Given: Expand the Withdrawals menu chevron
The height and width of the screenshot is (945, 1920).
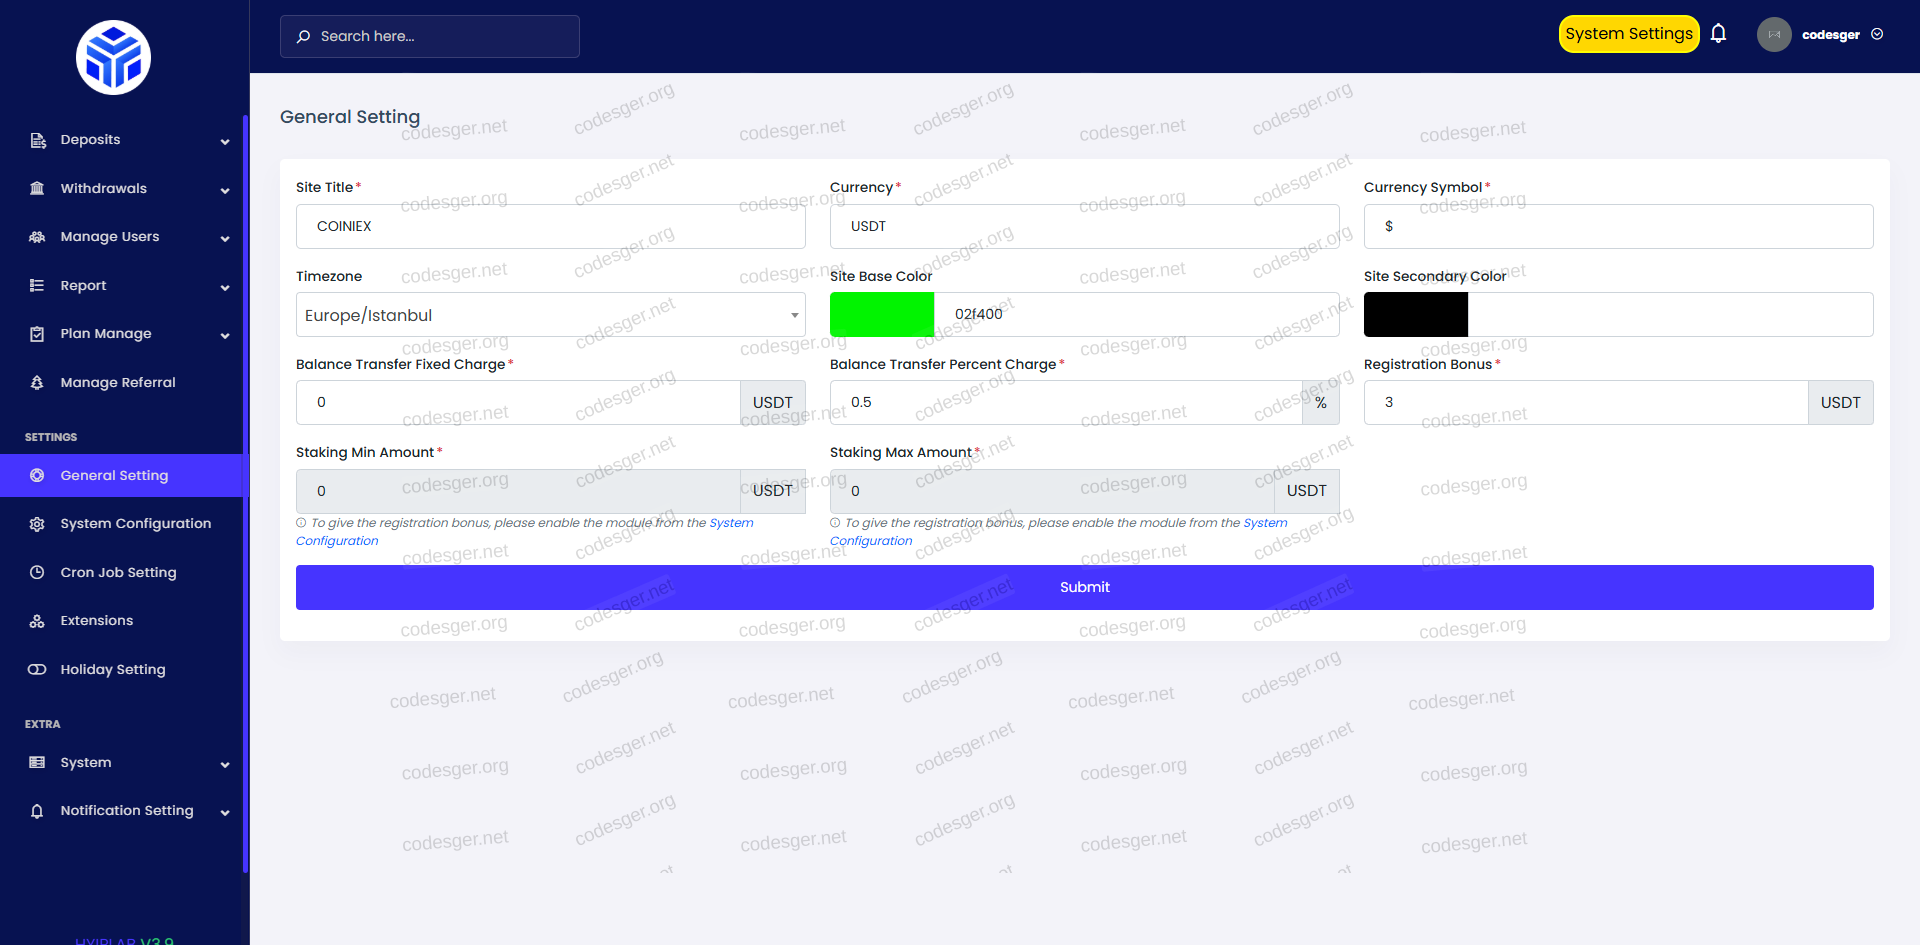Looking at the screenshot, I should click(225, 190).
